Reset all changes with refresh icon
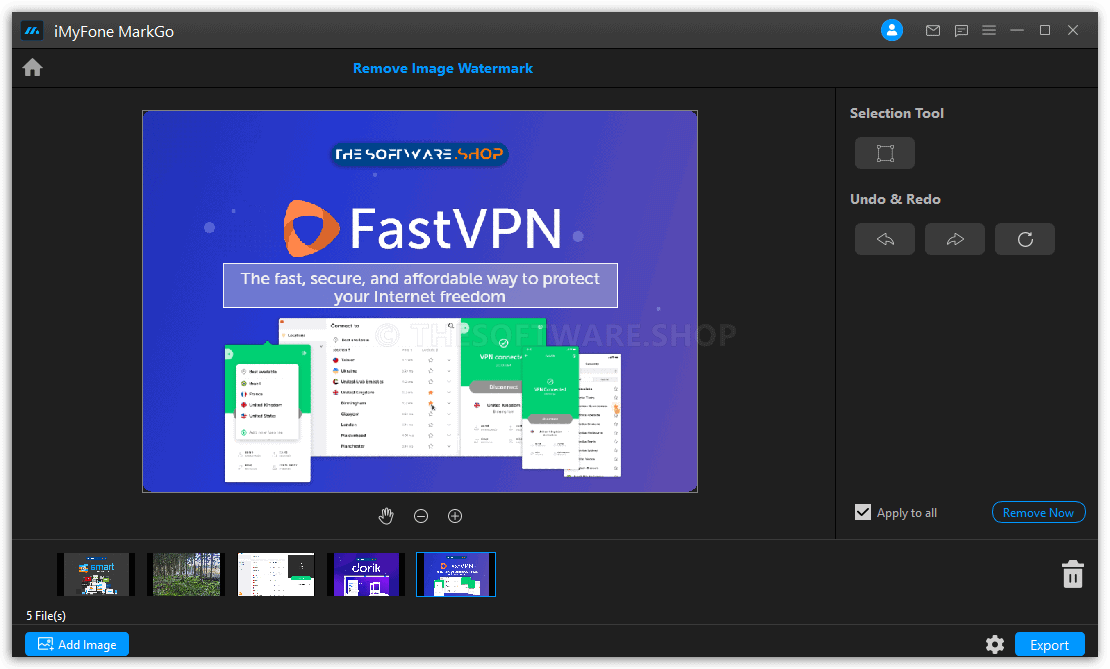The width and height of the screenshot is (1110, 669). coord(1025,239)
